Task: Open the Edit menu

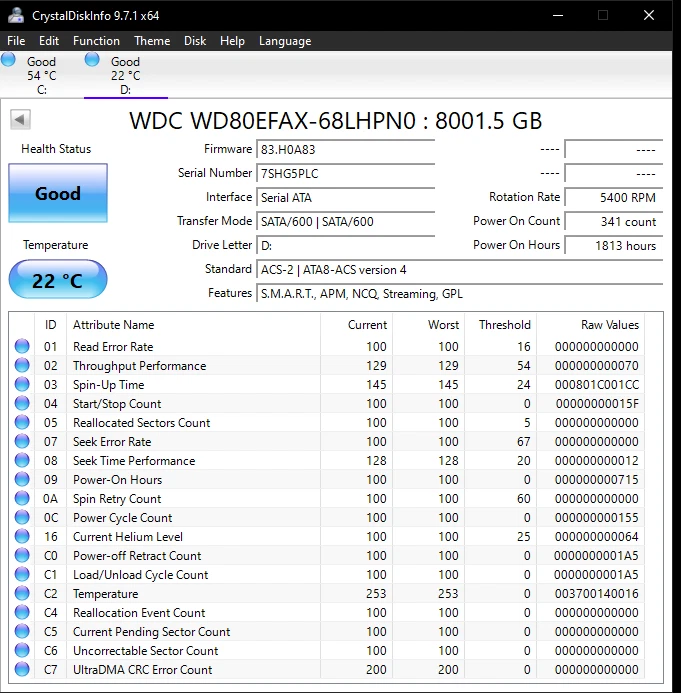Action: [x=49, y=41]
